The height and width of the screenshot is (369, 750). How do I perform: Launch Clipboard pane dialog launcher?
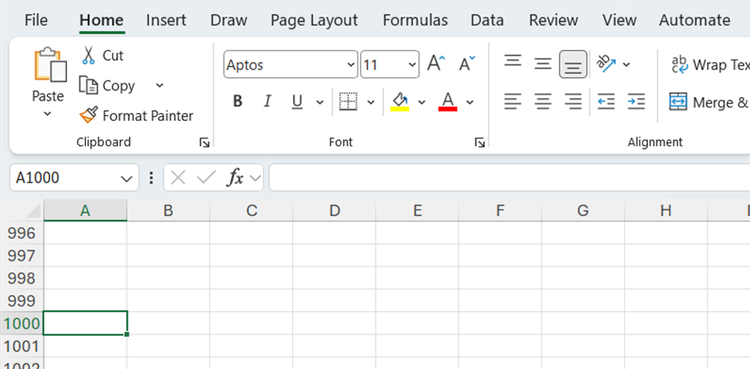pyautogui.click(x=205, y=143)
